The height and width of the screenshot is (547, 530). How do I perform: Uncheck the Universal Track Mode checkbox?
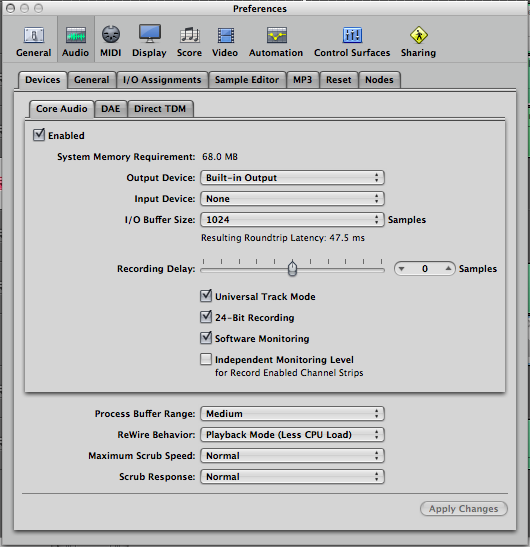206,296
